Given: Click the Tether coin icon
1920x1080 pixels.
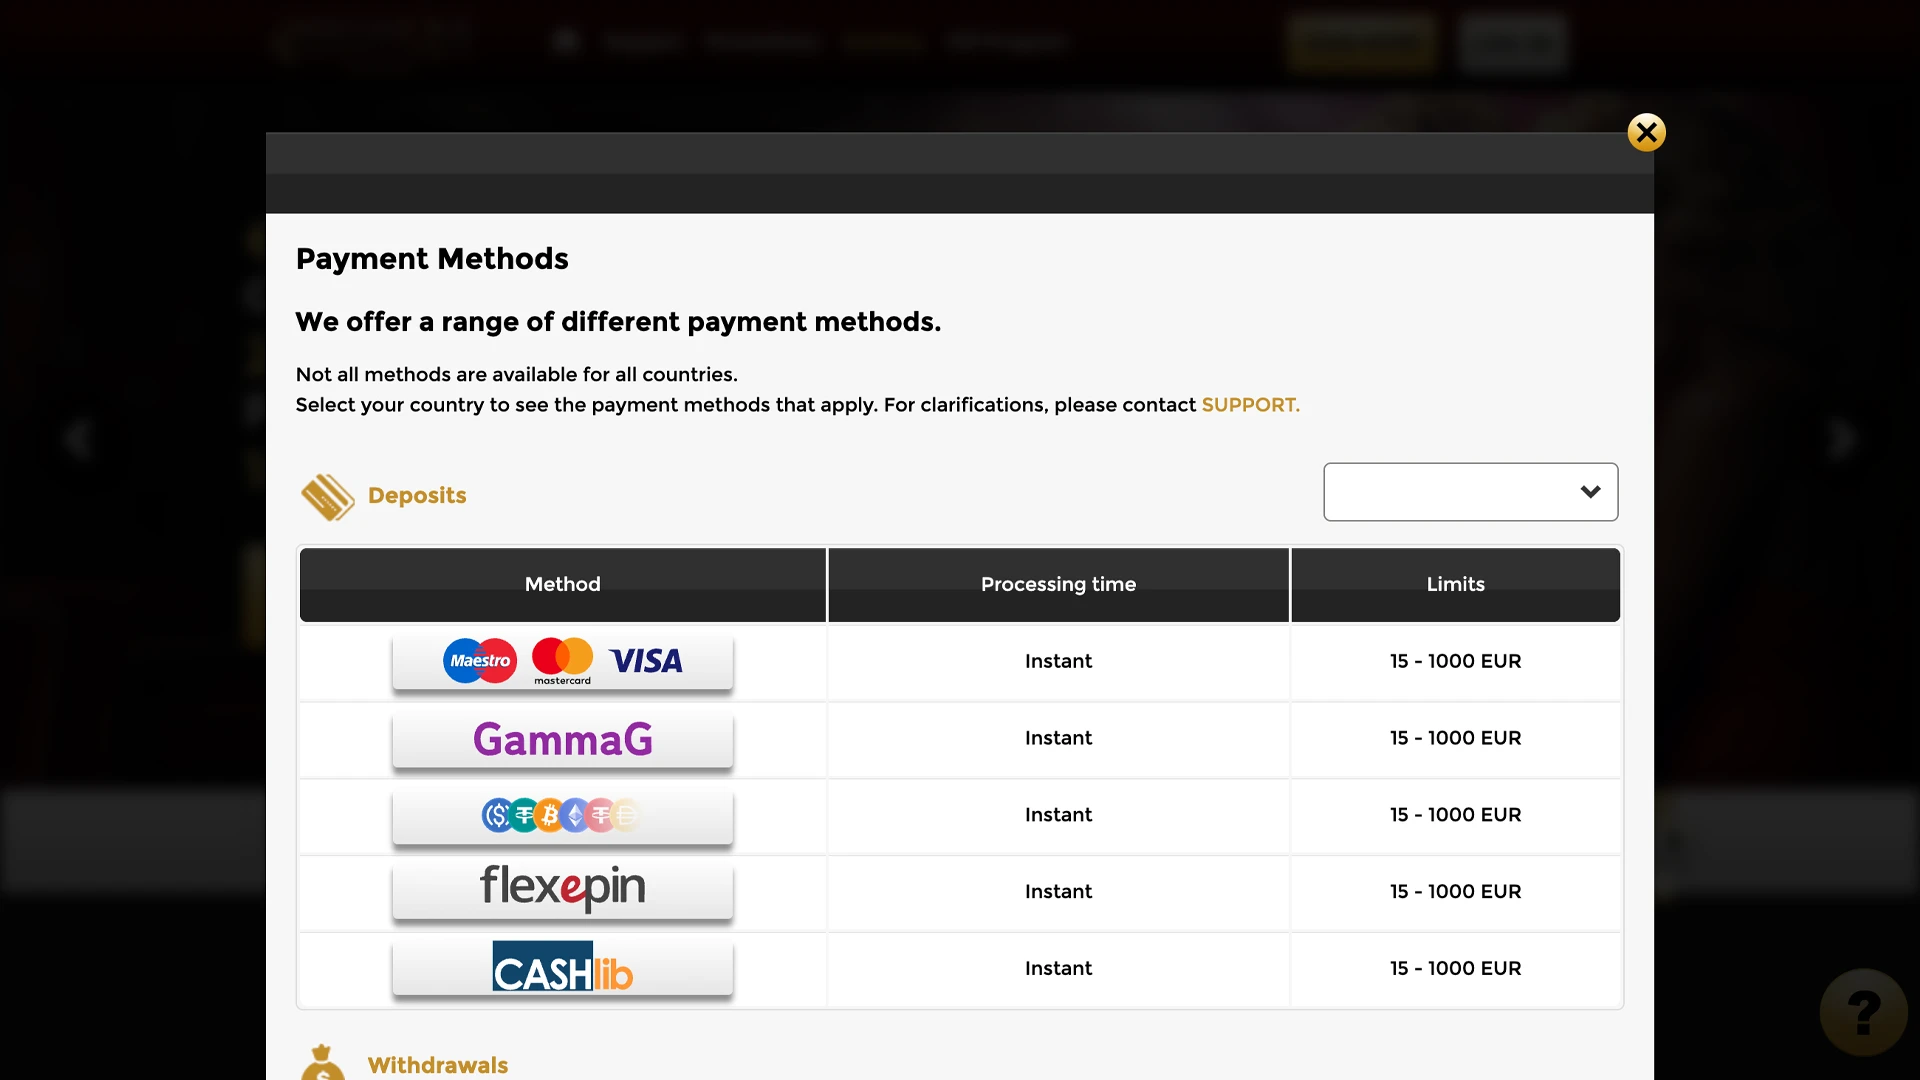Looking at the screenshot, I should (x=525, y=815).
